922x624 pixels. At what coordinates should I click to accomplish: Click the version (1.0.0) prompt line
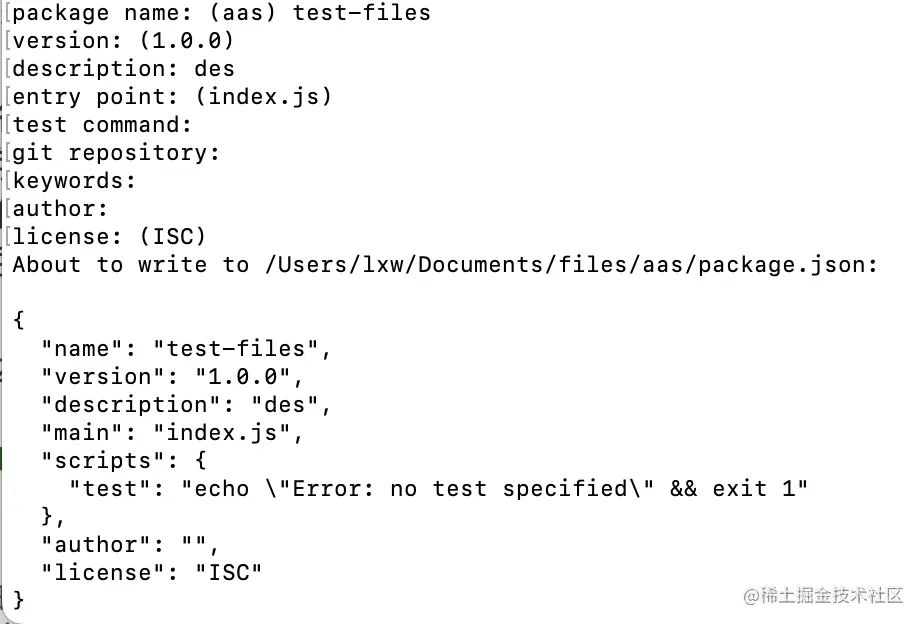point(122,41)
